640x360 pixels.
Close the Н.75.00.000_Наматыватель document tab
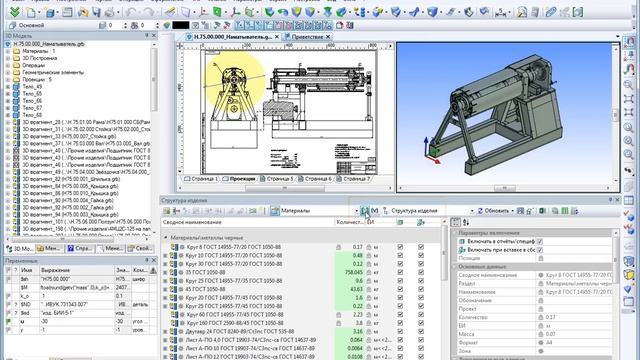(x=277, y=37)
